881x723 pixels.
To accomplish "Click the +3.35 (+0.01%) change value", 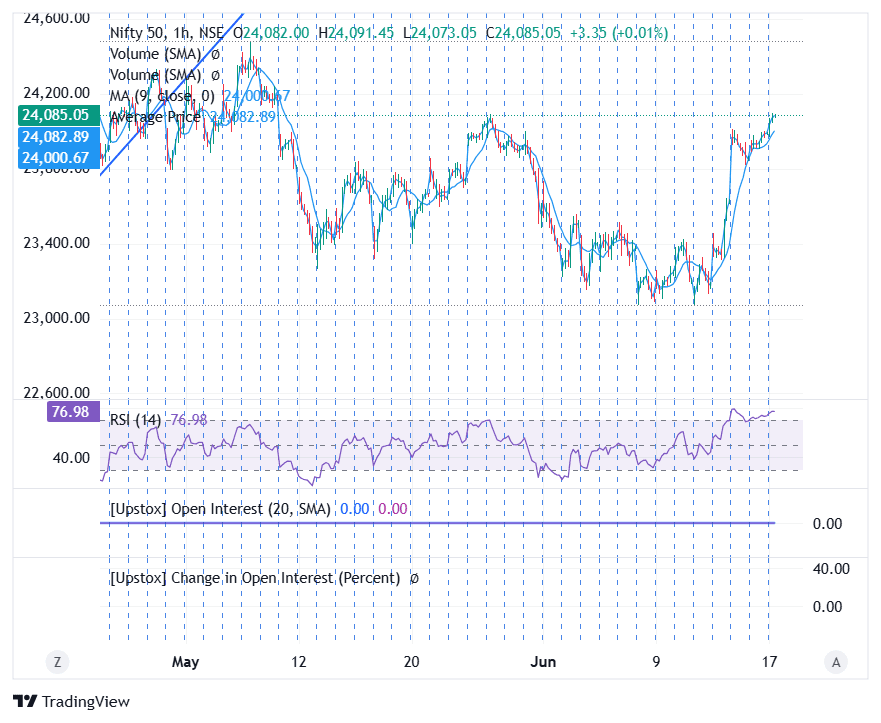I will 619,33.
